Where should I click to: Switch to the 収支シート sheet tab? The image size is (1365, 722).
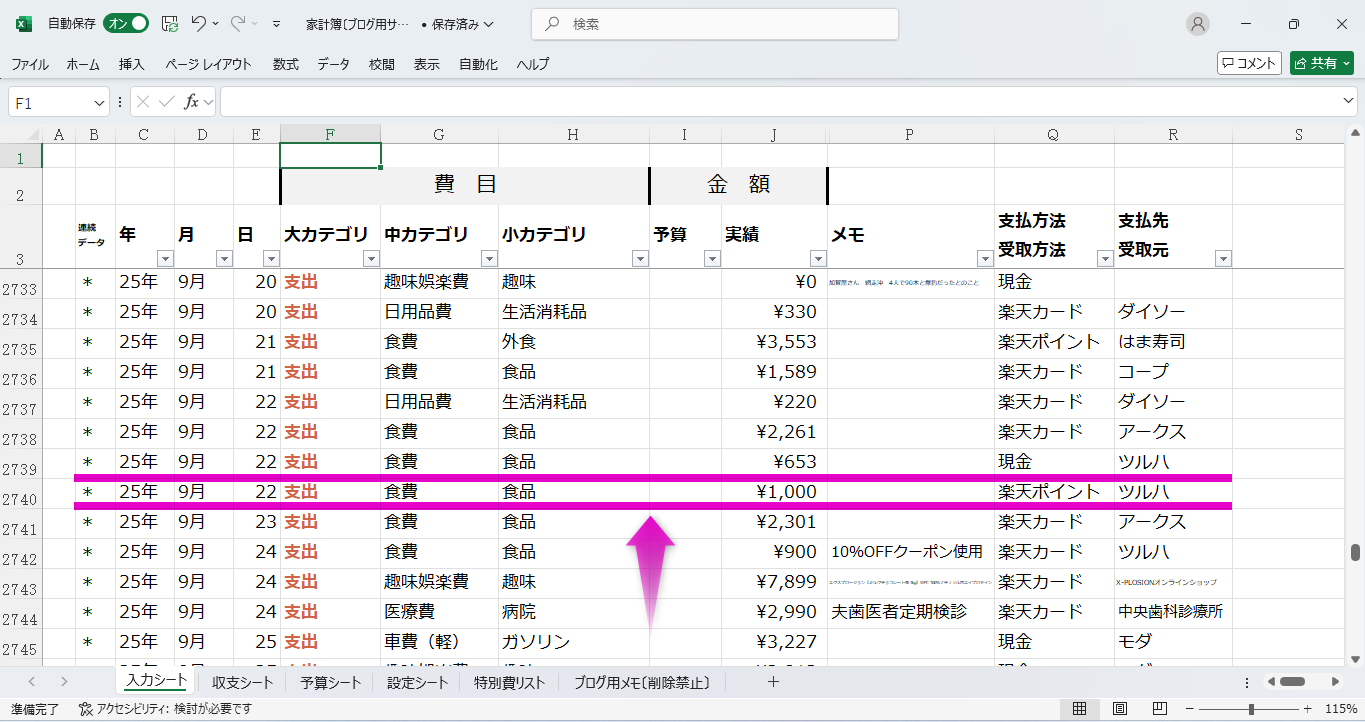[x=242, y=683]
